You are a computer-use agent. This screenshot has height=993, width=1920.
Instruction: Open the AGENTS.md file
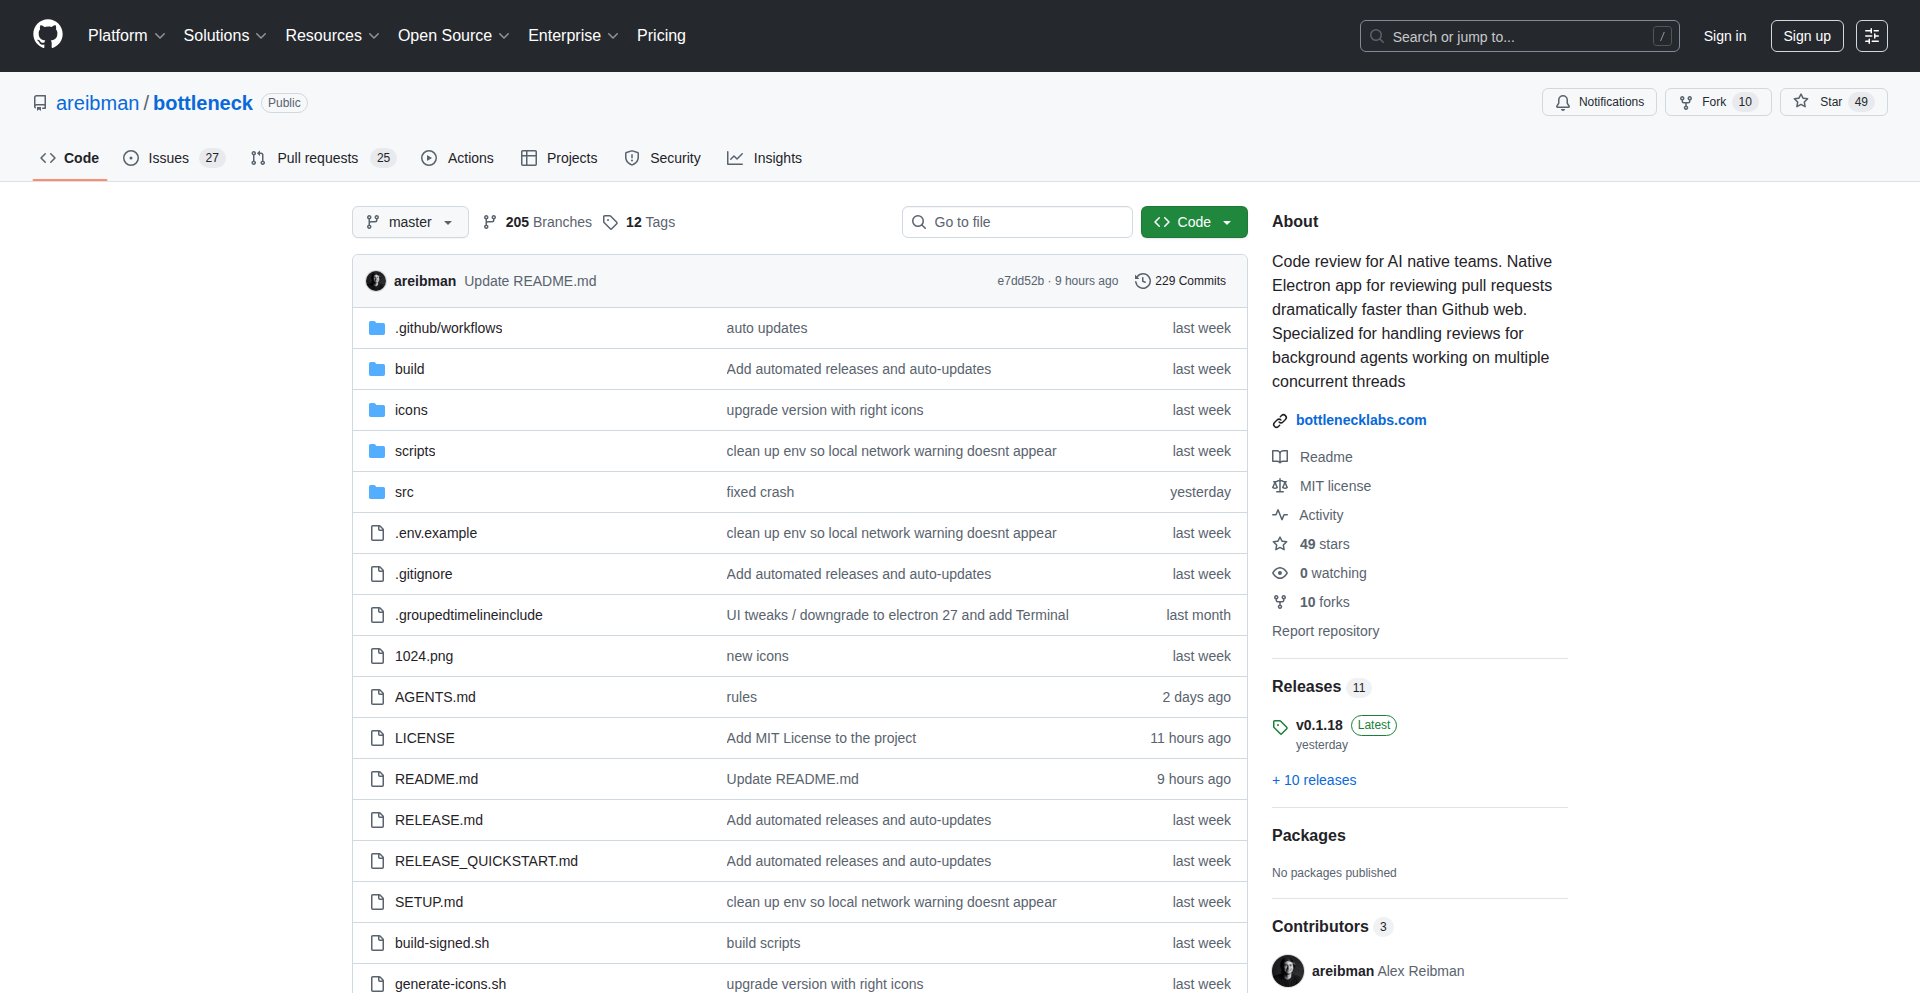tap(435, 697)
